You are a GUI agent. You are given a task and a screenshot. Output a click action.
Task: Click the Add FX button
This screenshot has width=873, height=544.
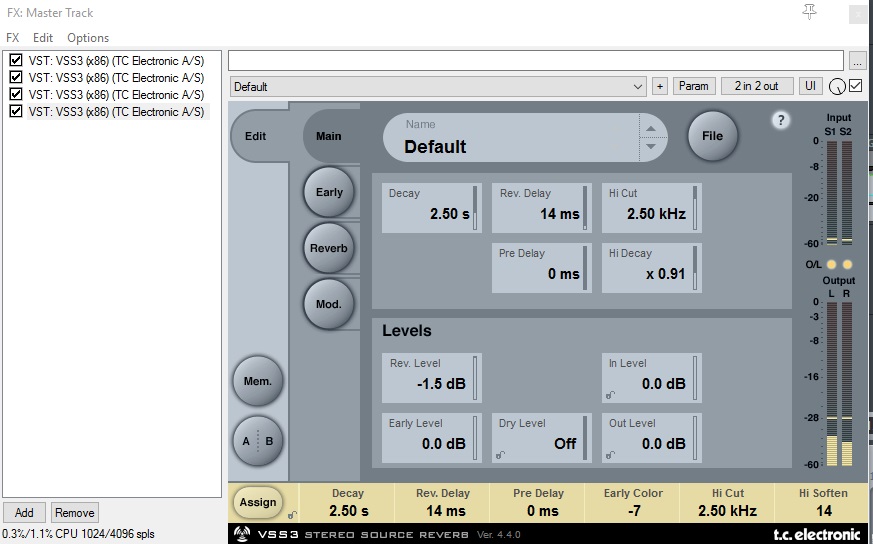point(24,513)
